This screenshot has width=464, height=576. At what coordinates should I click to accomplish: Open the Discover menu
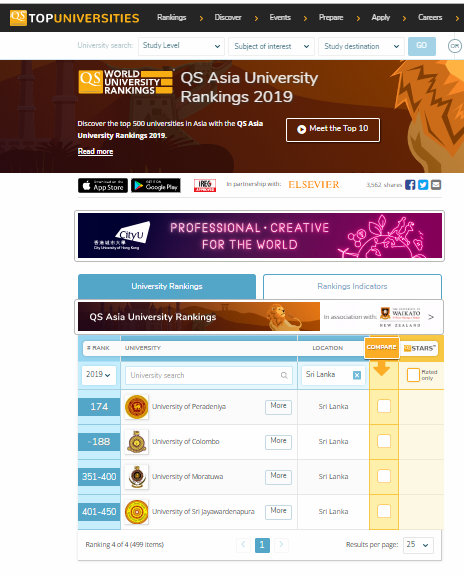point(228,18)
